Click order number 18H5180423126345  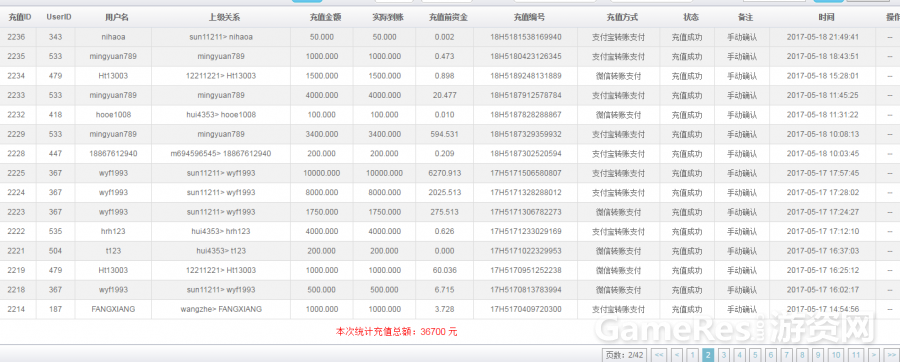pos(526,57)
